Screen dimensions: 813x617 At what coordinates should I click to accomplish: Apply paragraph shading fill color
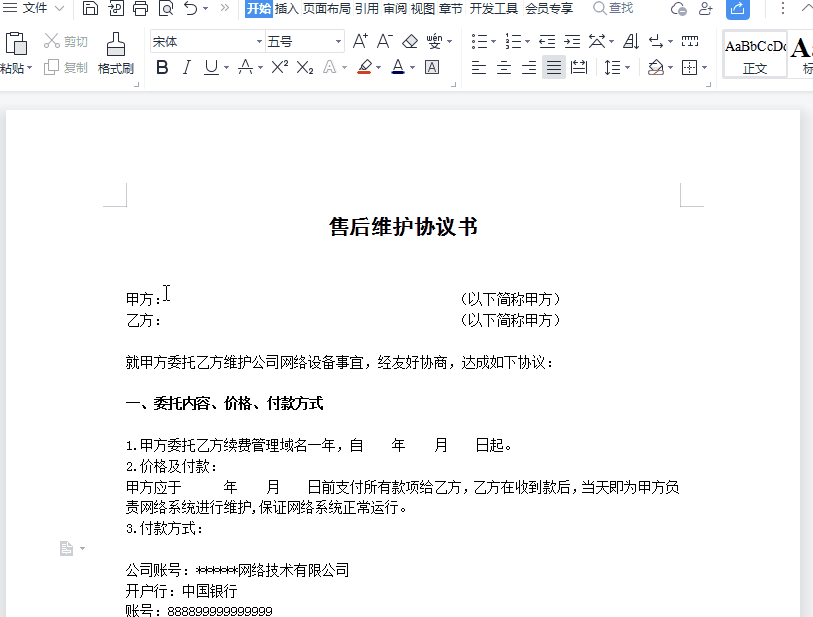pyautogui.click(x=656, y=67)
